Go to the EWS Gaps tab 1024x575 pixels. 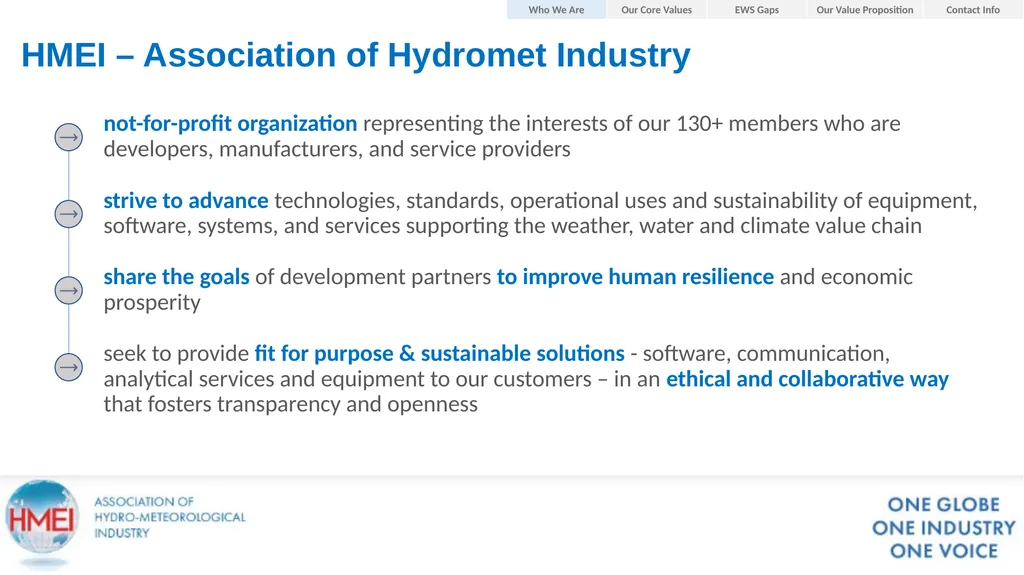(757, 10)
